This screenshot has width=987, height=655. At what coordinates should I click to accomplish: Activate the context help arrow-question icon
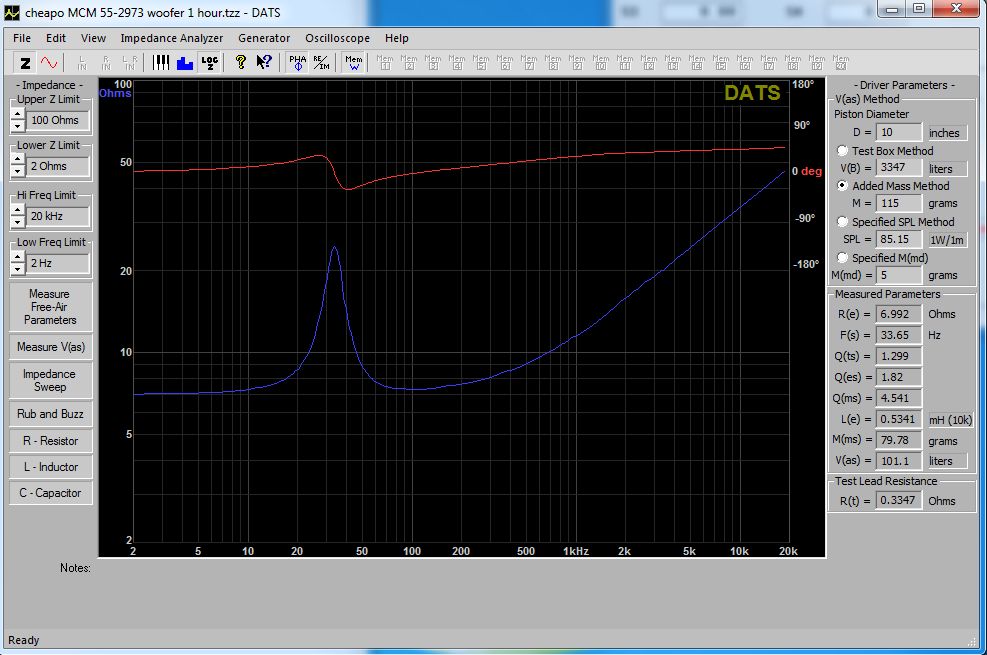pos(264,62)
